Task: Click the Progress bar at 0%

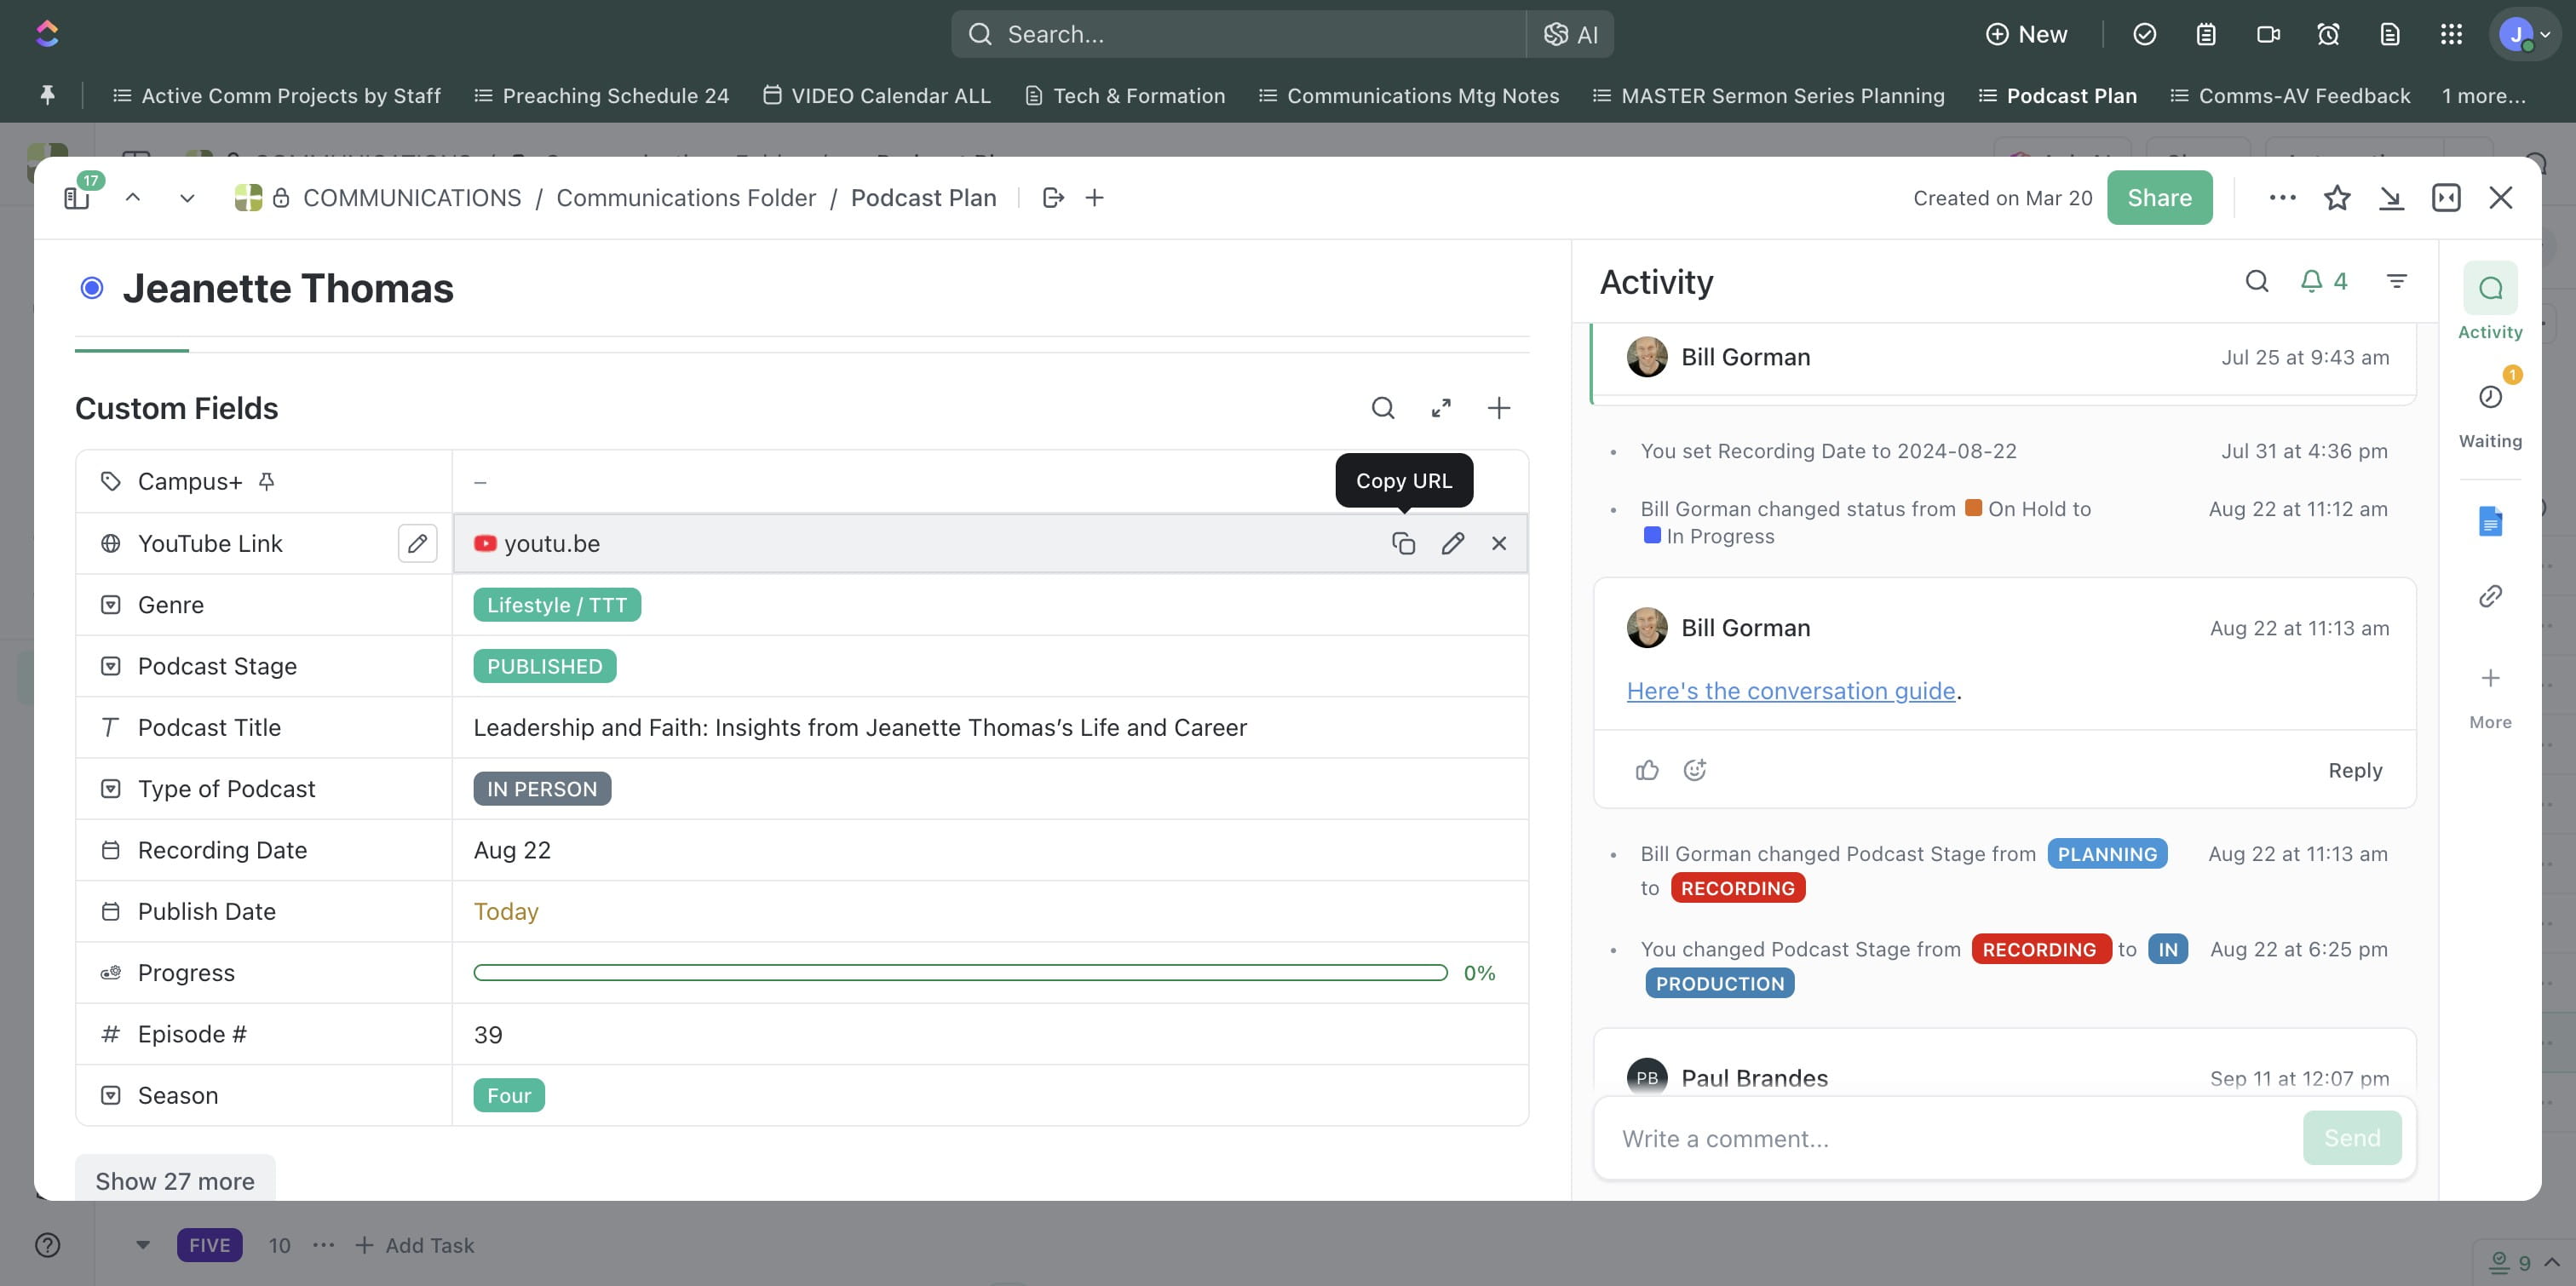Action: 960,972
